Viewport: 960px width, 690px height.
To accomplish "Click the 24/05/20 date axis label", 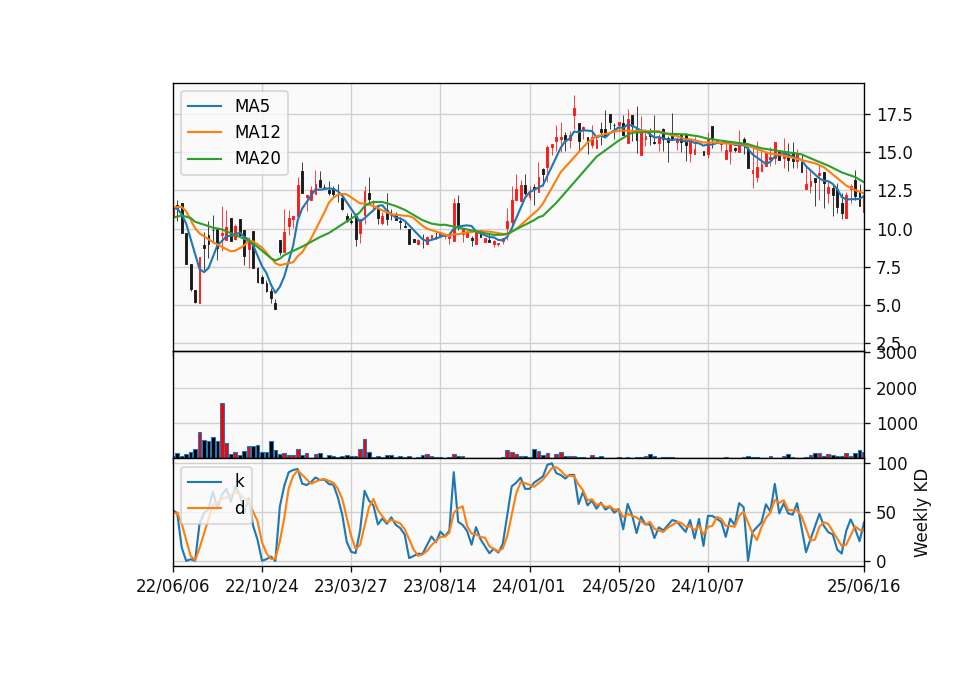I will tap(618, 586).
